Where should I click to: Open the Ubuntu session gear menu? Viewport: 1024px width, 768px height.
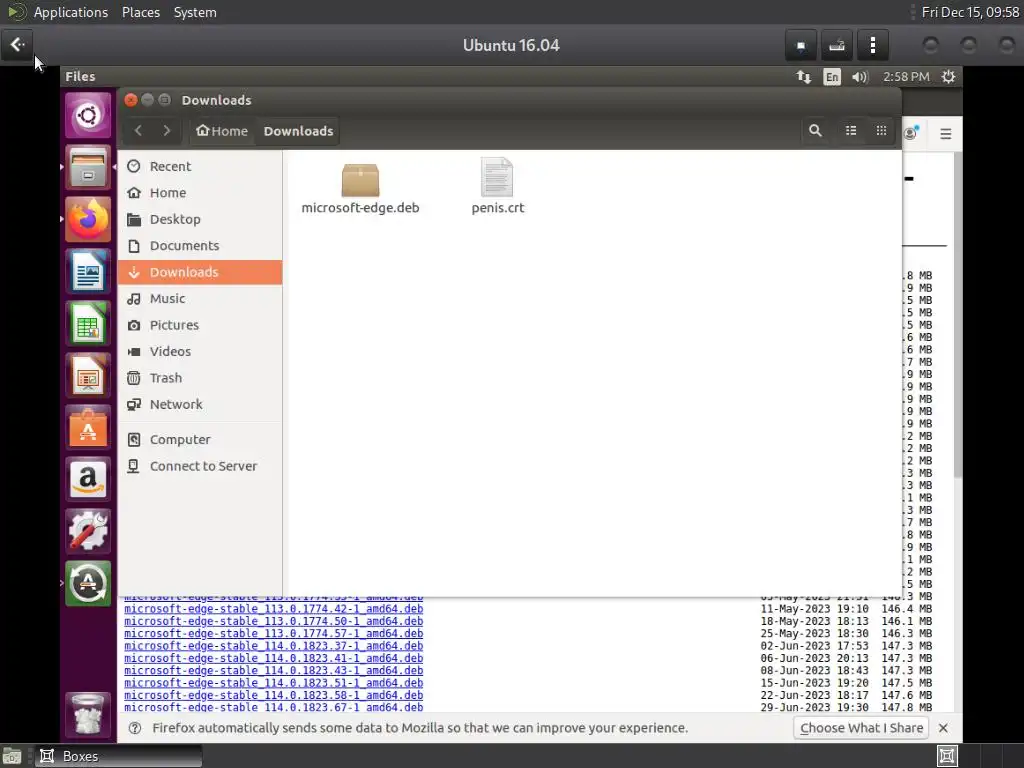click(948, 77)
